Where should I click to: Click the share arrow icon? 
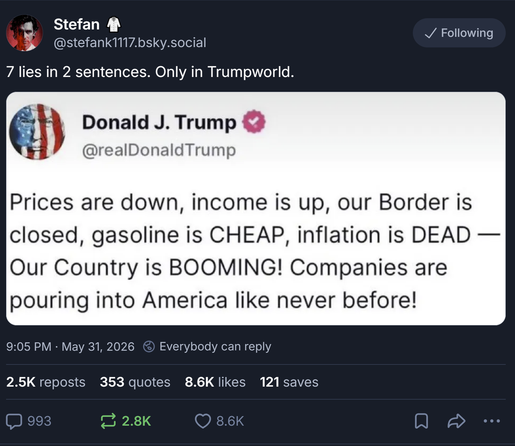coord(456,421)
